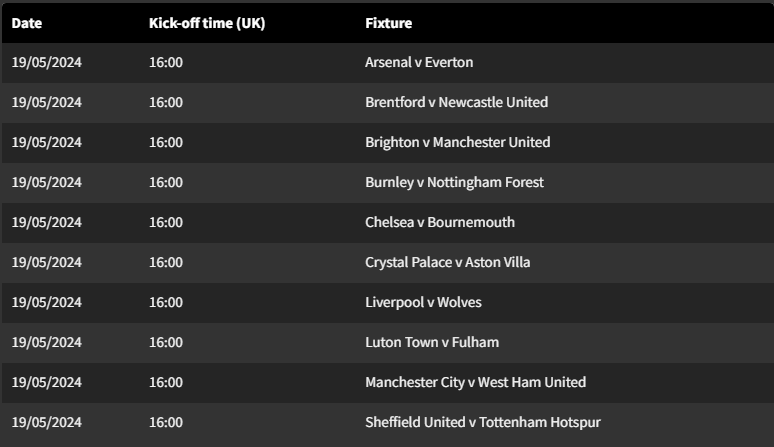Select the Chelsea v Bournemouth fixture
The height and width of the screenshot is (447, 774).
[x=440, y=222]
